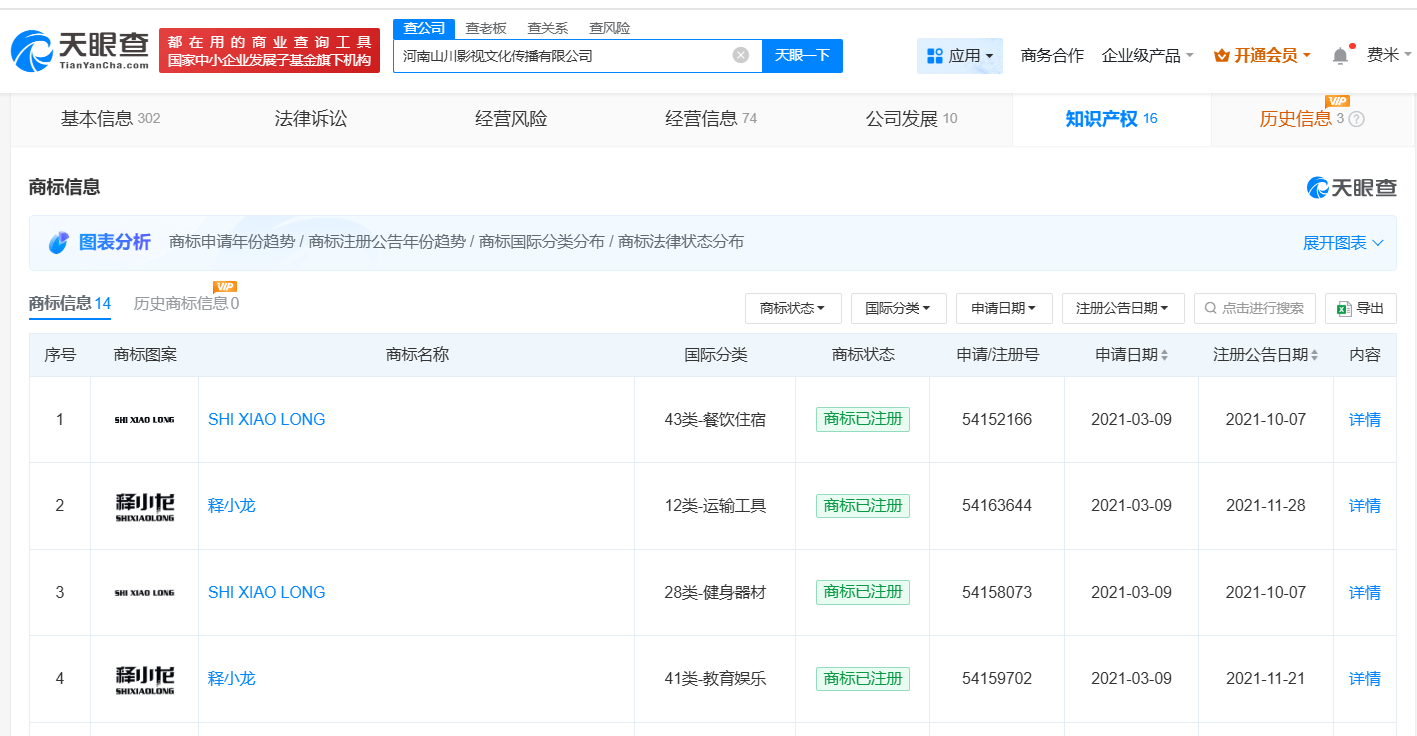1417x736 pixels.
Task: Click the question mark beside 历史信息
Action: click(x=1356, y=117)
